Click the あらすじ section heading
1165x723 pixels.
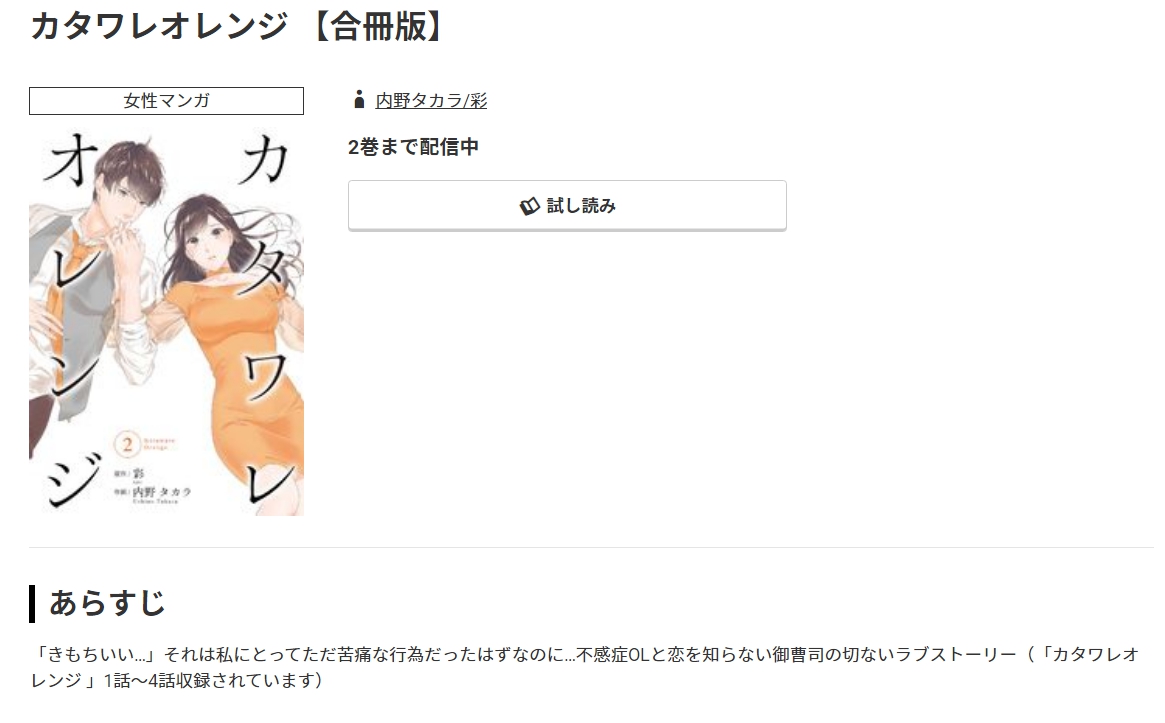click(107, 603)
